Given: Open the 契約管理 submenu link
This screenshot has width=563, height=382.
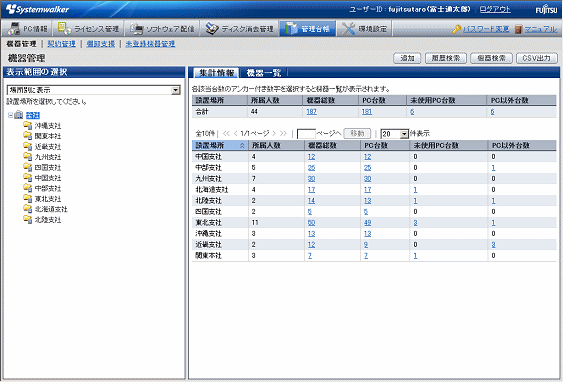Looking at the screenshot, I should pos(61,44).
